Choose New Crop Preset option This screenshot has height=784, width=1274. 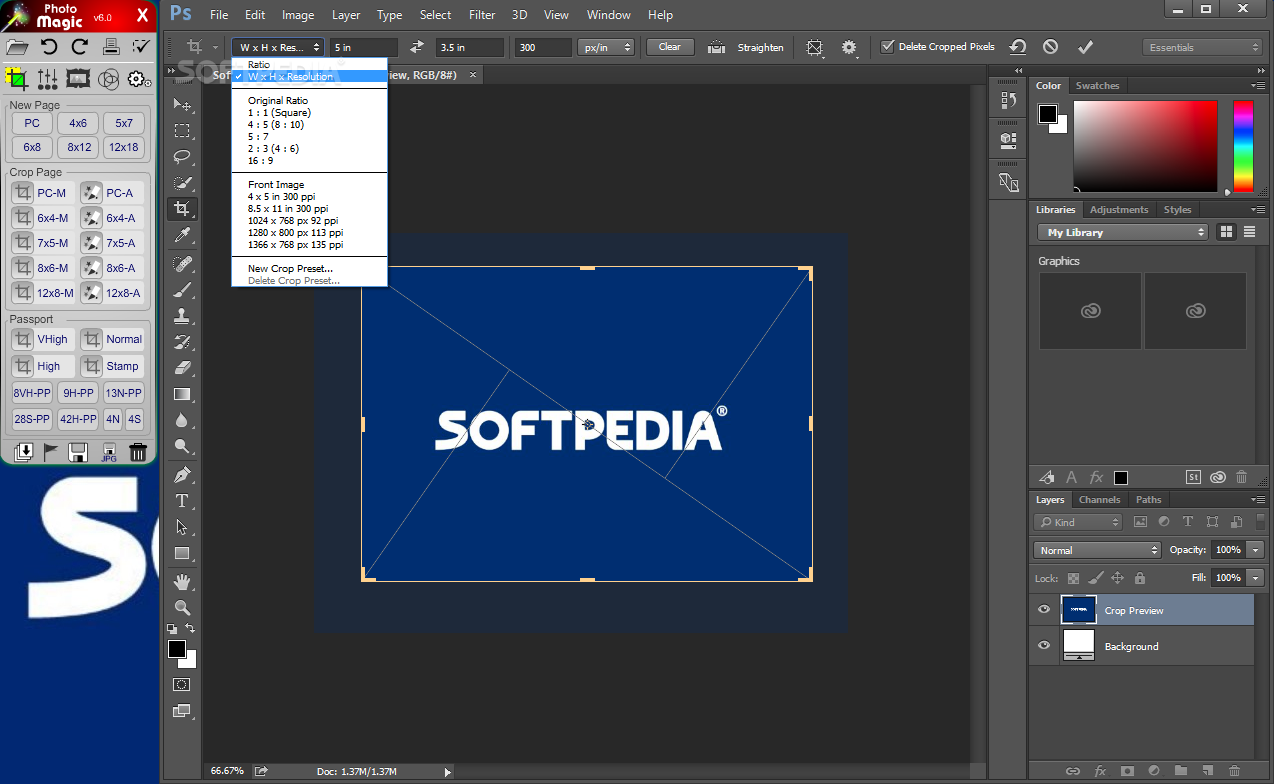click(x=290, y=268)
